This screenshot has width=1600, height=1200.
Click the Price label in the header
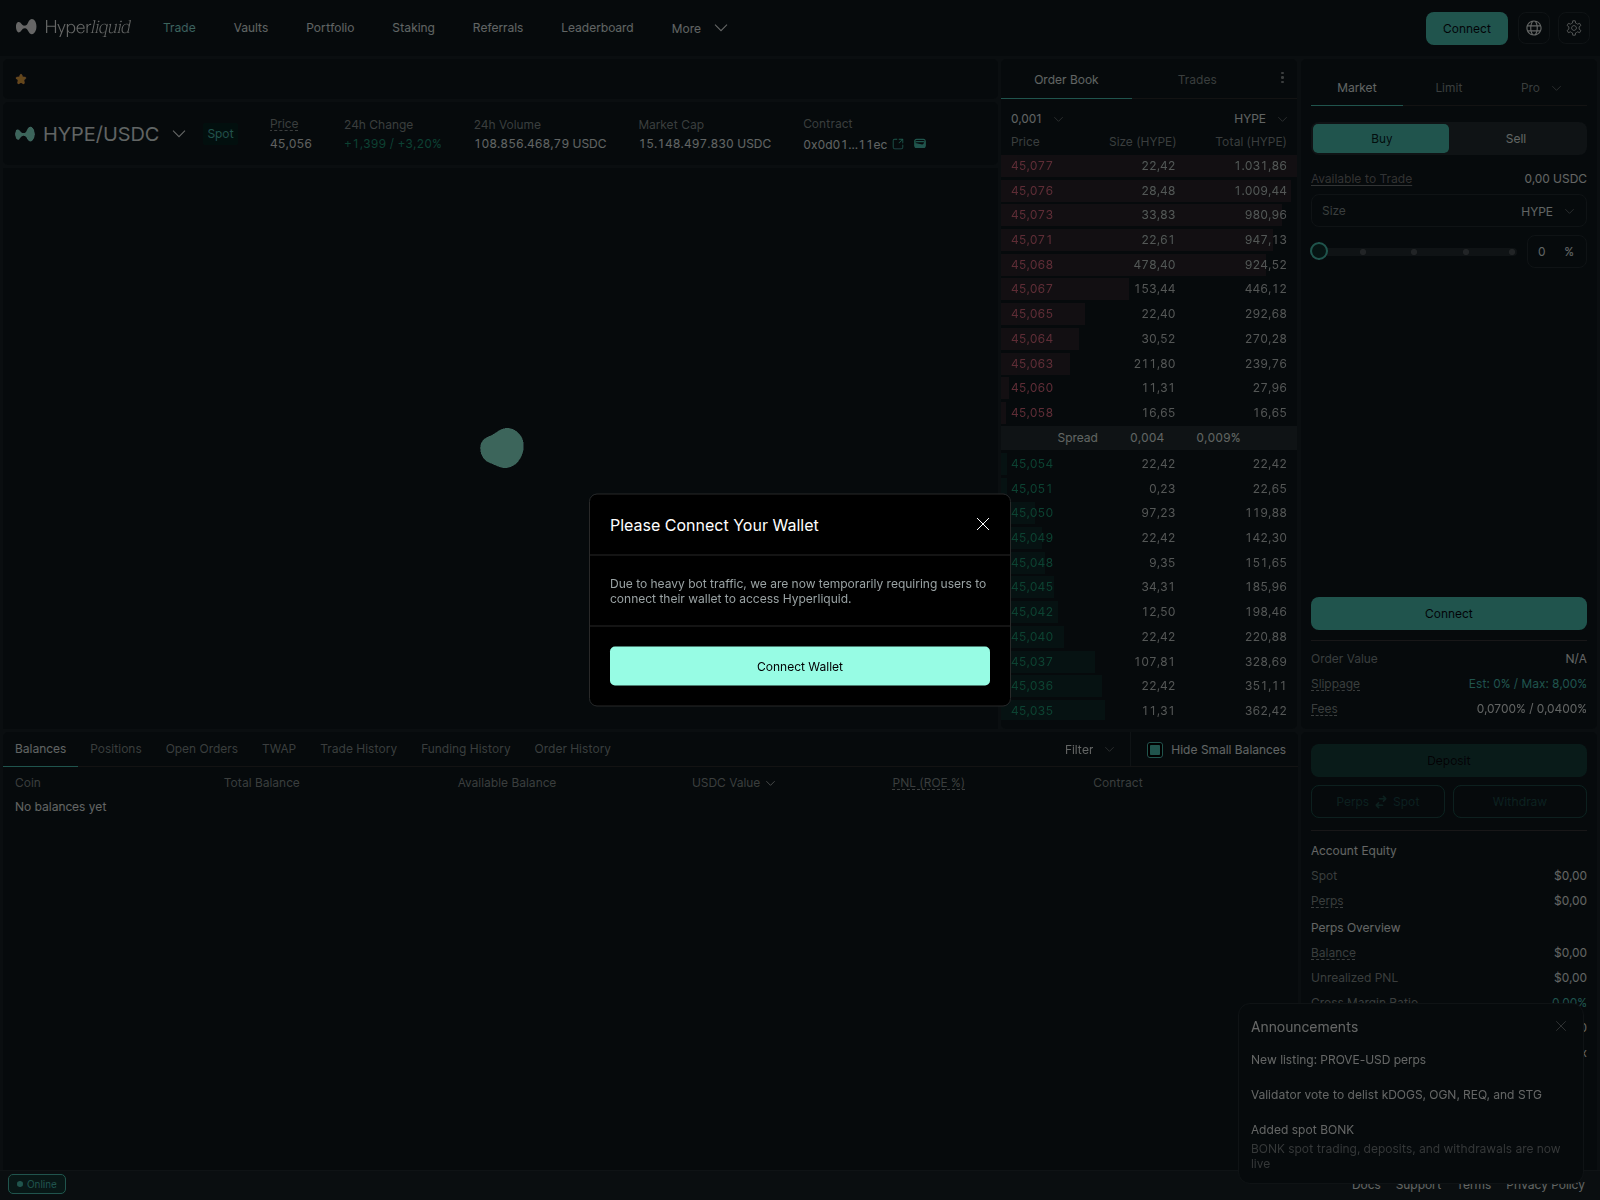pos(284,124)
